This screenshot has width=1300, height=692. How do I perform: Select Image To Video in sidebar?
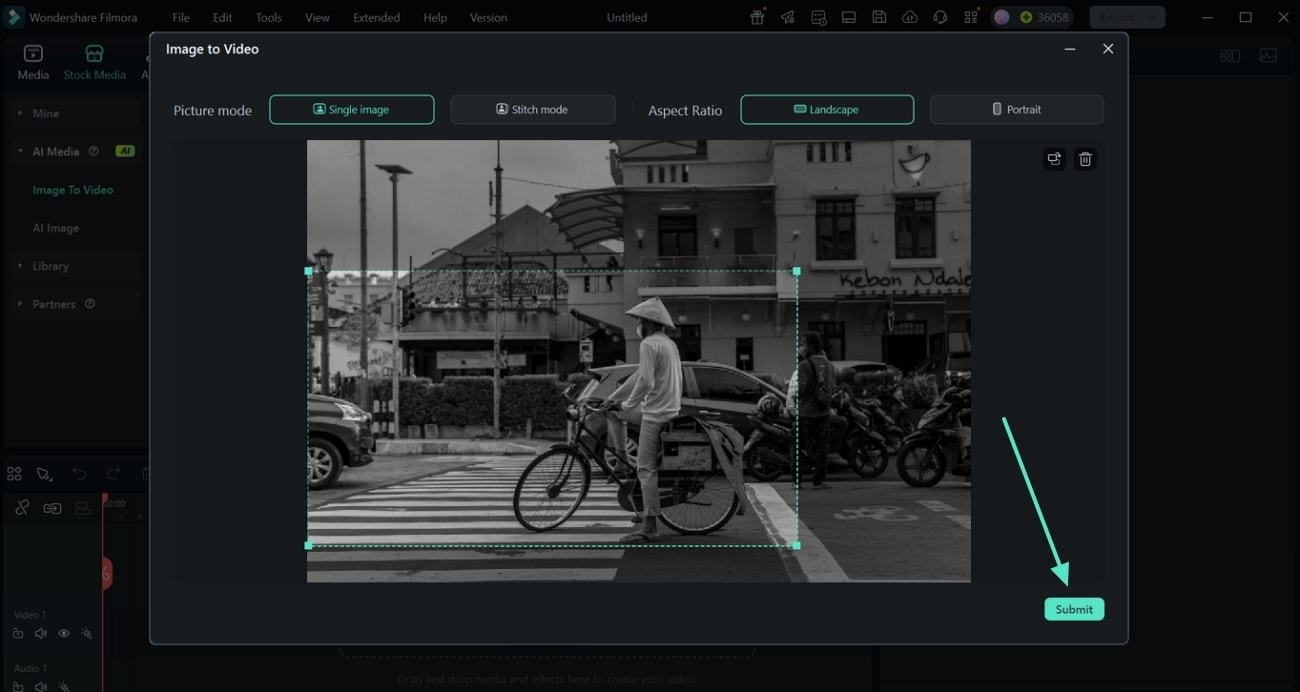pyautogui.click(x=73, y=190)
